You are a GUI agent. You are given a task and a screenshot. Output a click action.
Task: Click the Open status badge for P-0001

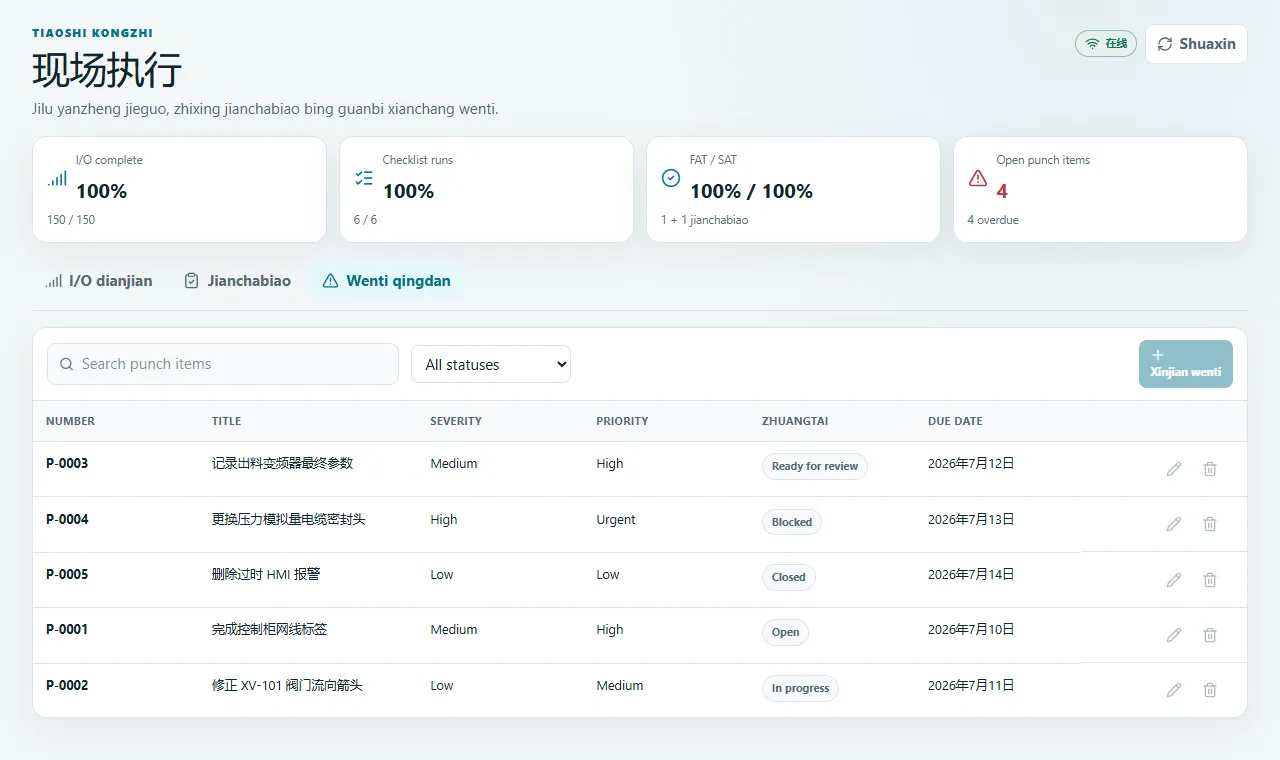pos(786,632)
